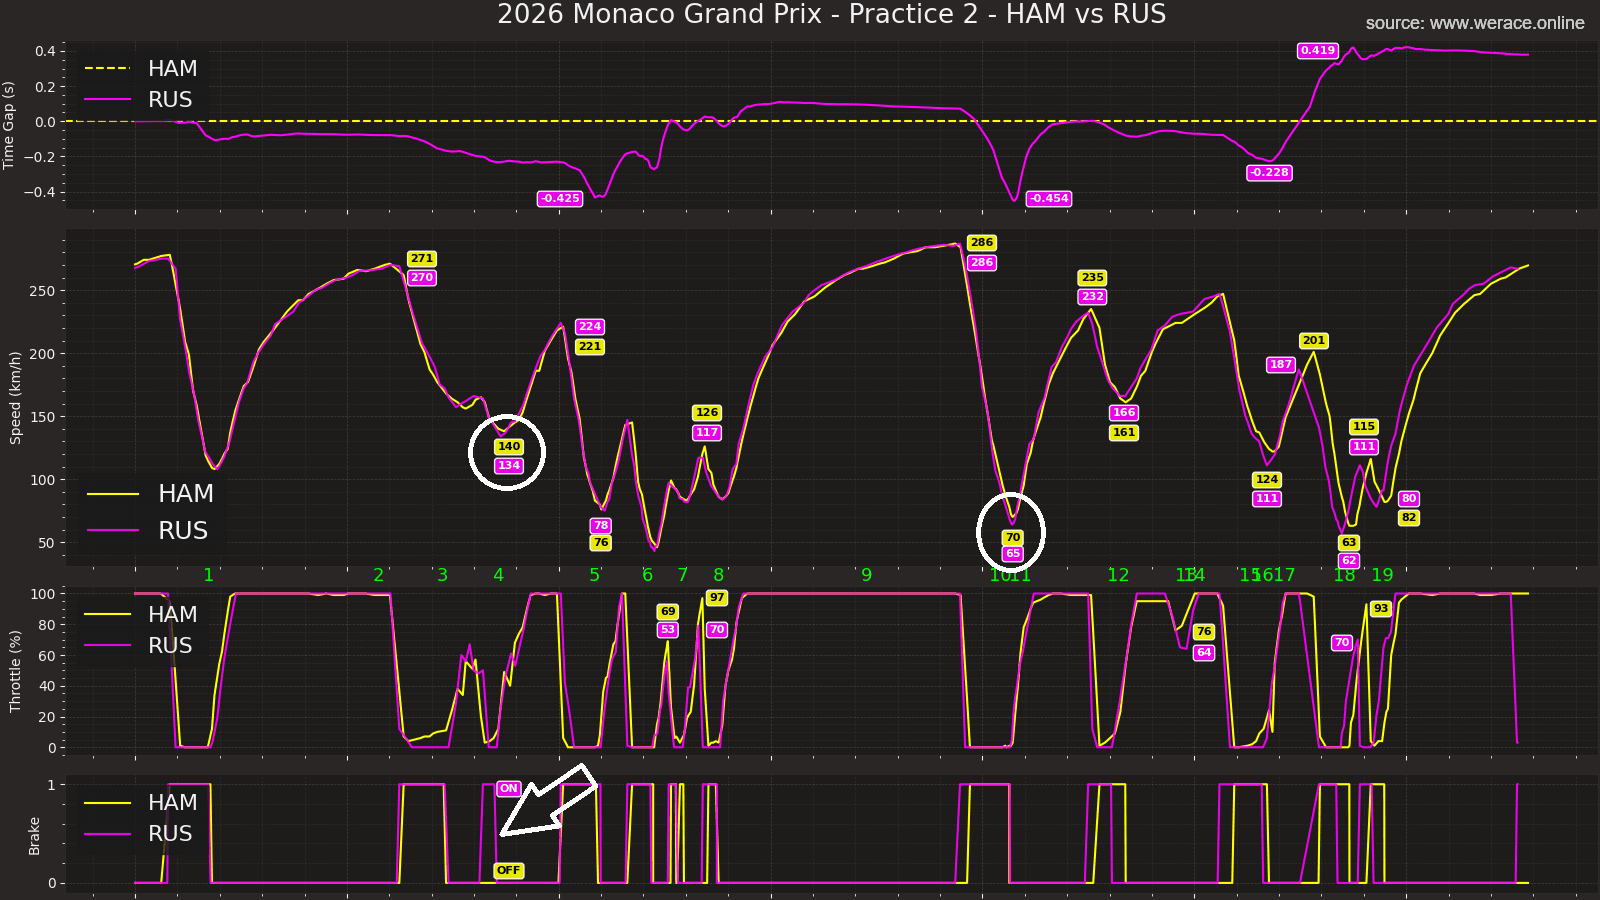The image size is (1600, 900).
Task: Click the 'Throttle (%)' axis label
Action: coord(15,671)
